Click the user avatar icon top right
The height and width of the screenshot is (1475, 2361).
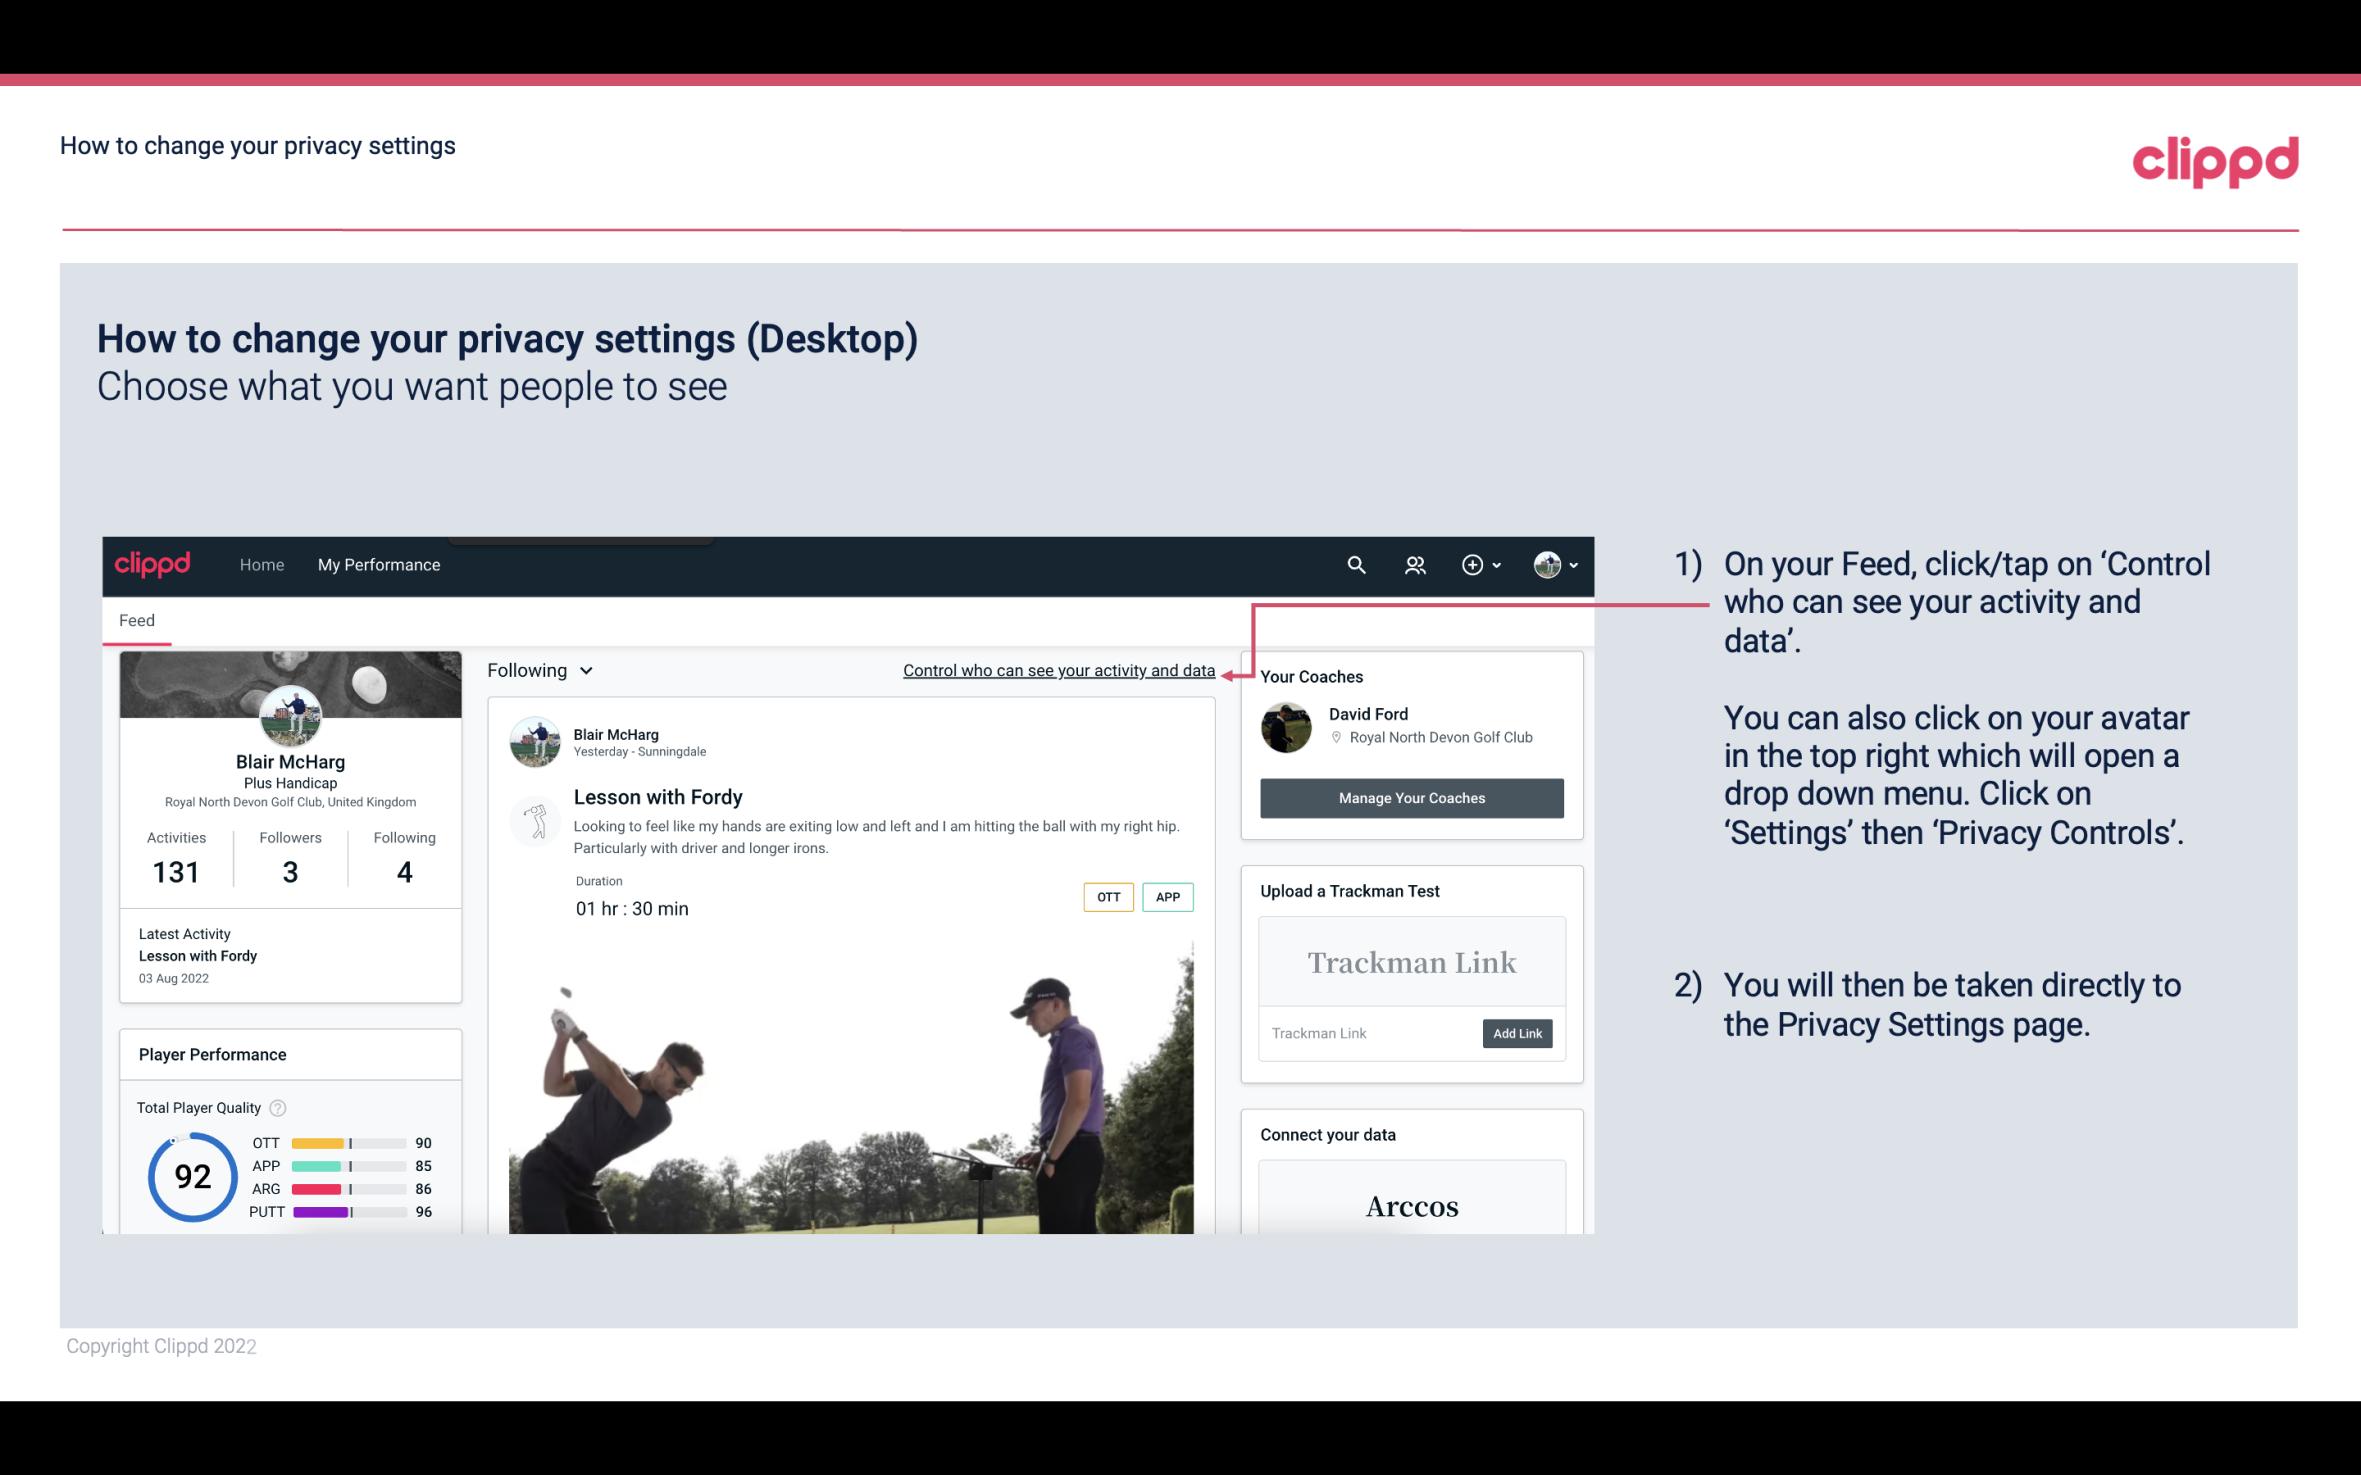click(1546, 564)
